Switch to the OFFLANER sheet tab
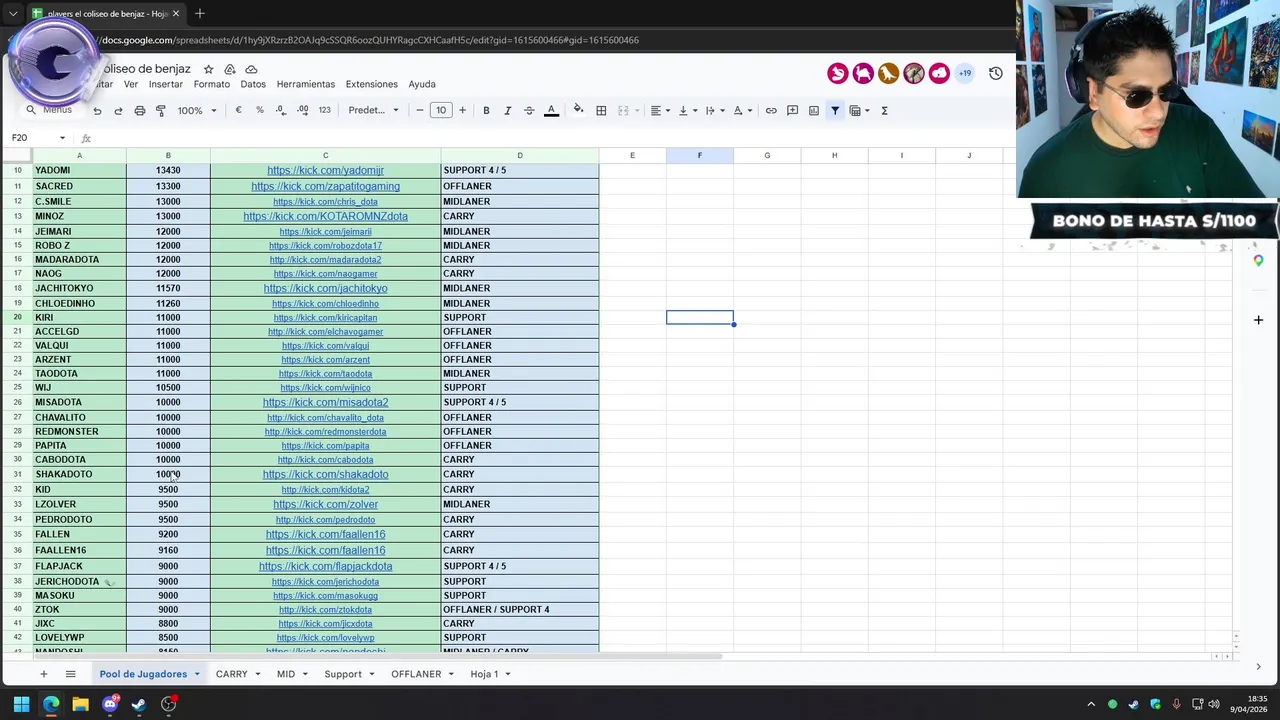Screen dimensions: 1280x720 (x=416, y=674)
